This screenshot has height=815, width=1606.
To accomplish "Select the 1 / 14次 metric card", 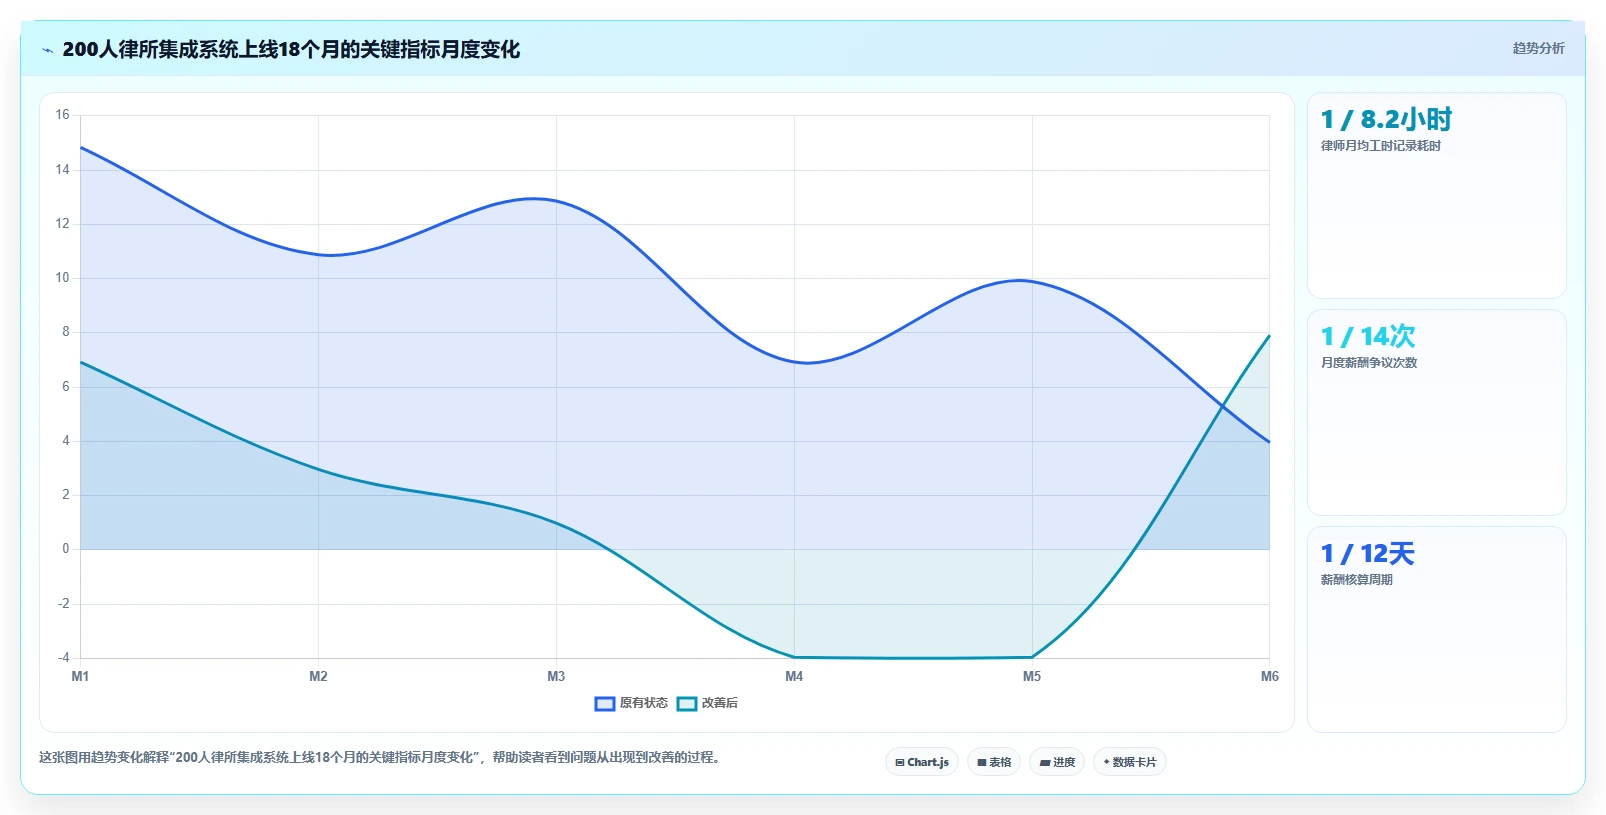I will (x=1437, y=412).
